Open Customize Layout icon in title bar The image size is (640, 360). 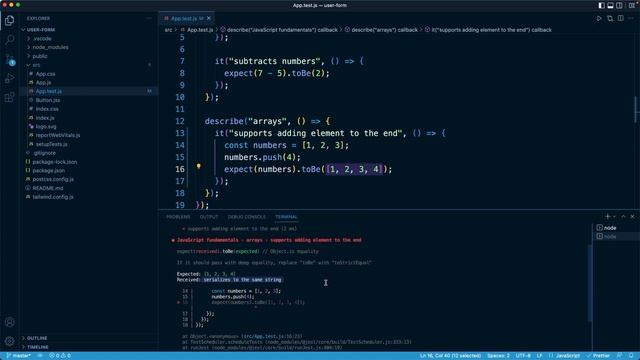(x=632, y=5)
